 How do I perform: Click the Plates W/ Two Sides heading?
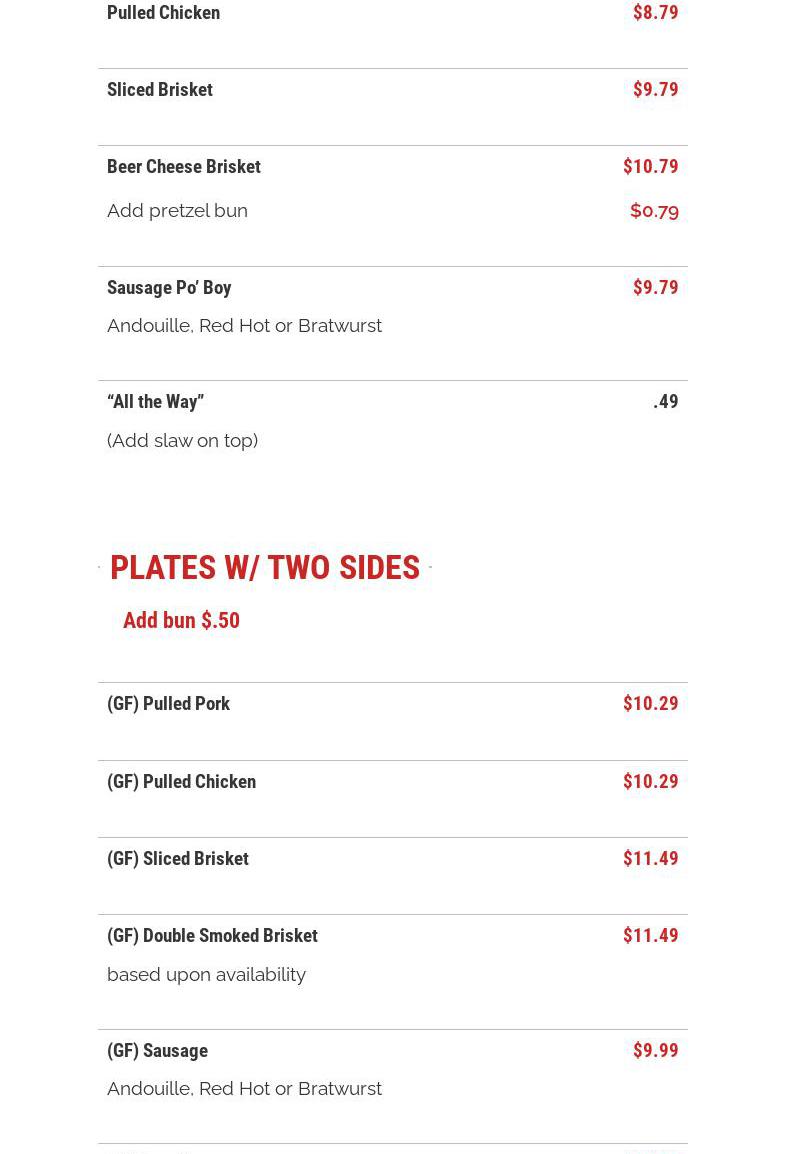click(x=265, y=568)
